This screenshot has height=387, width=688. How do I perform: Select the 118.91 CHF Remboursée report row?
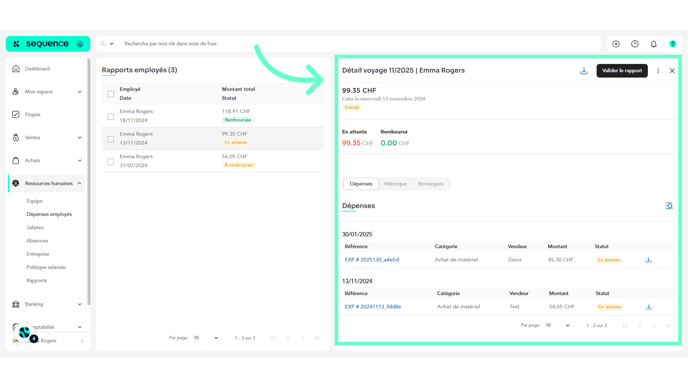coord(213,116)
